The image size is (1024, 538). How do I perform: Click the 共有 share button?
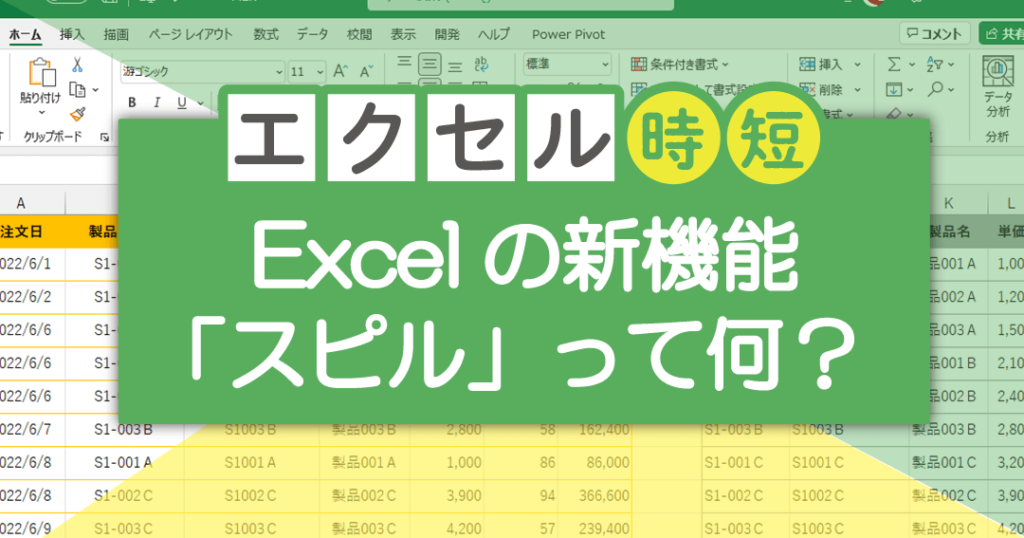pyautogui.click(x=1003, y=34)
